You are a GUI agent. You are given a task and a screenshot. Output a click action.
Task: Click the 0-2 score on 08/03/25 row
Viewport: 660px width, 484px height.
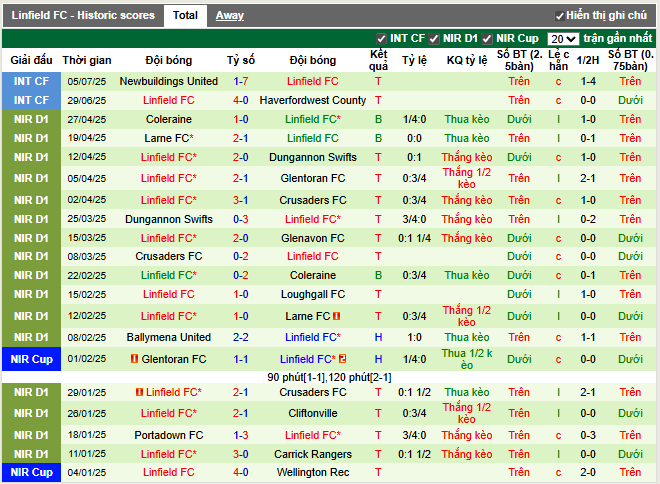pos(241,256)
